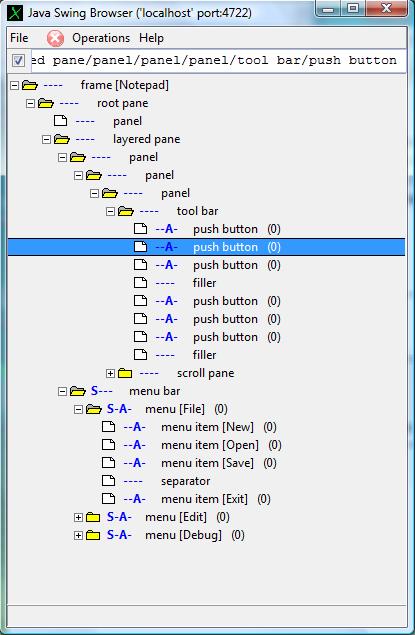415x635 pixels.
Task: Collapse the menu [File] node
Action: pyautogui.click(x=79, y=409)
